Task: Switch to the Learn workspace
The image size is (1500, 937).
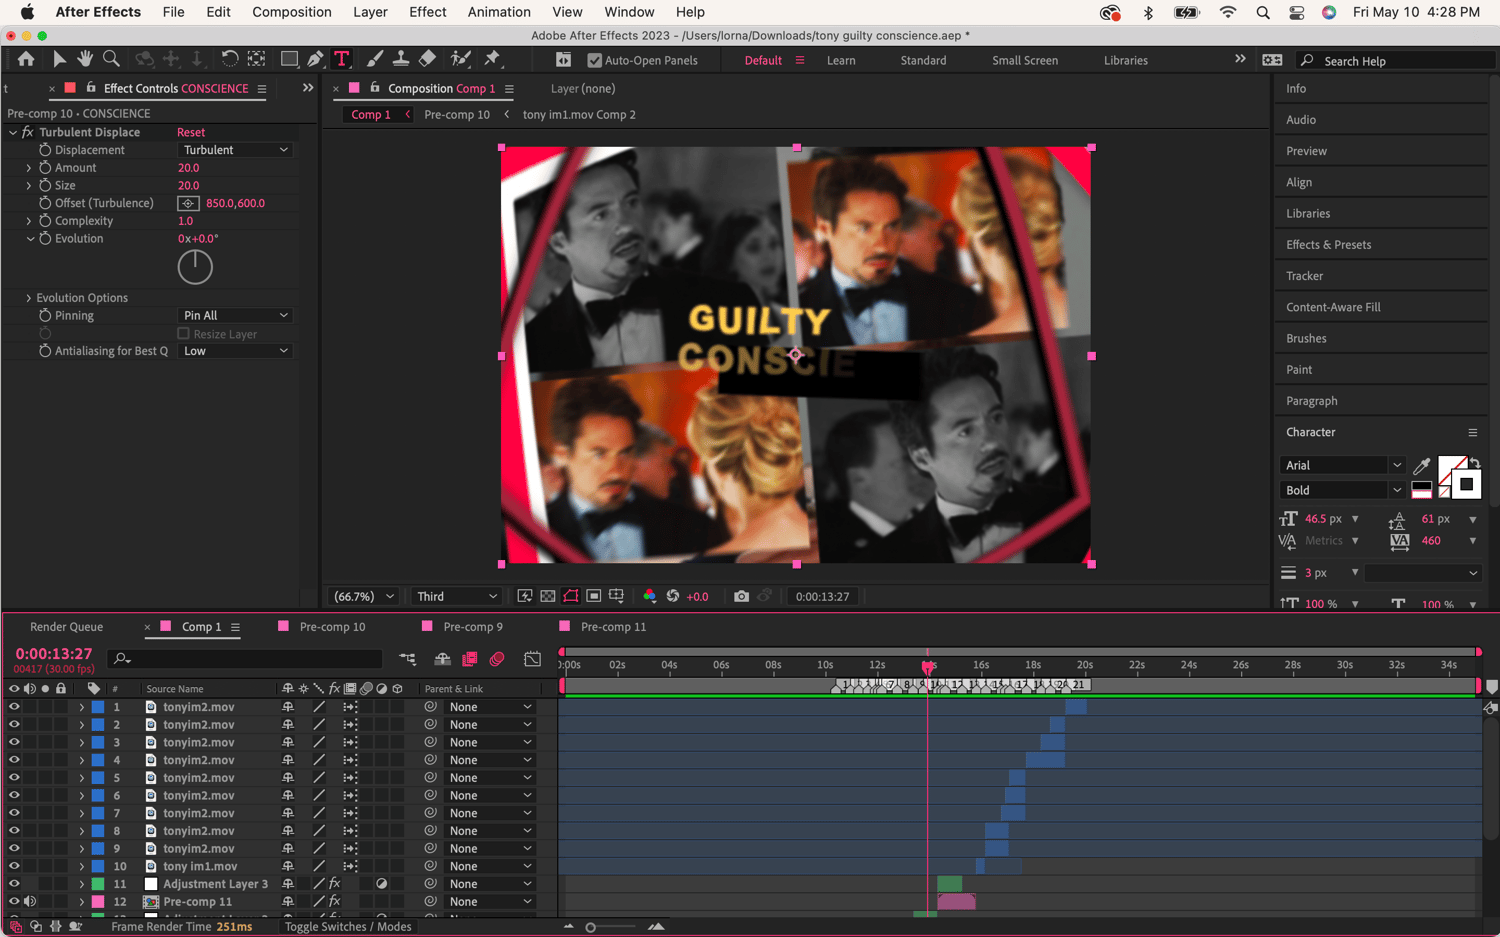Action: (x=841, y=60)
